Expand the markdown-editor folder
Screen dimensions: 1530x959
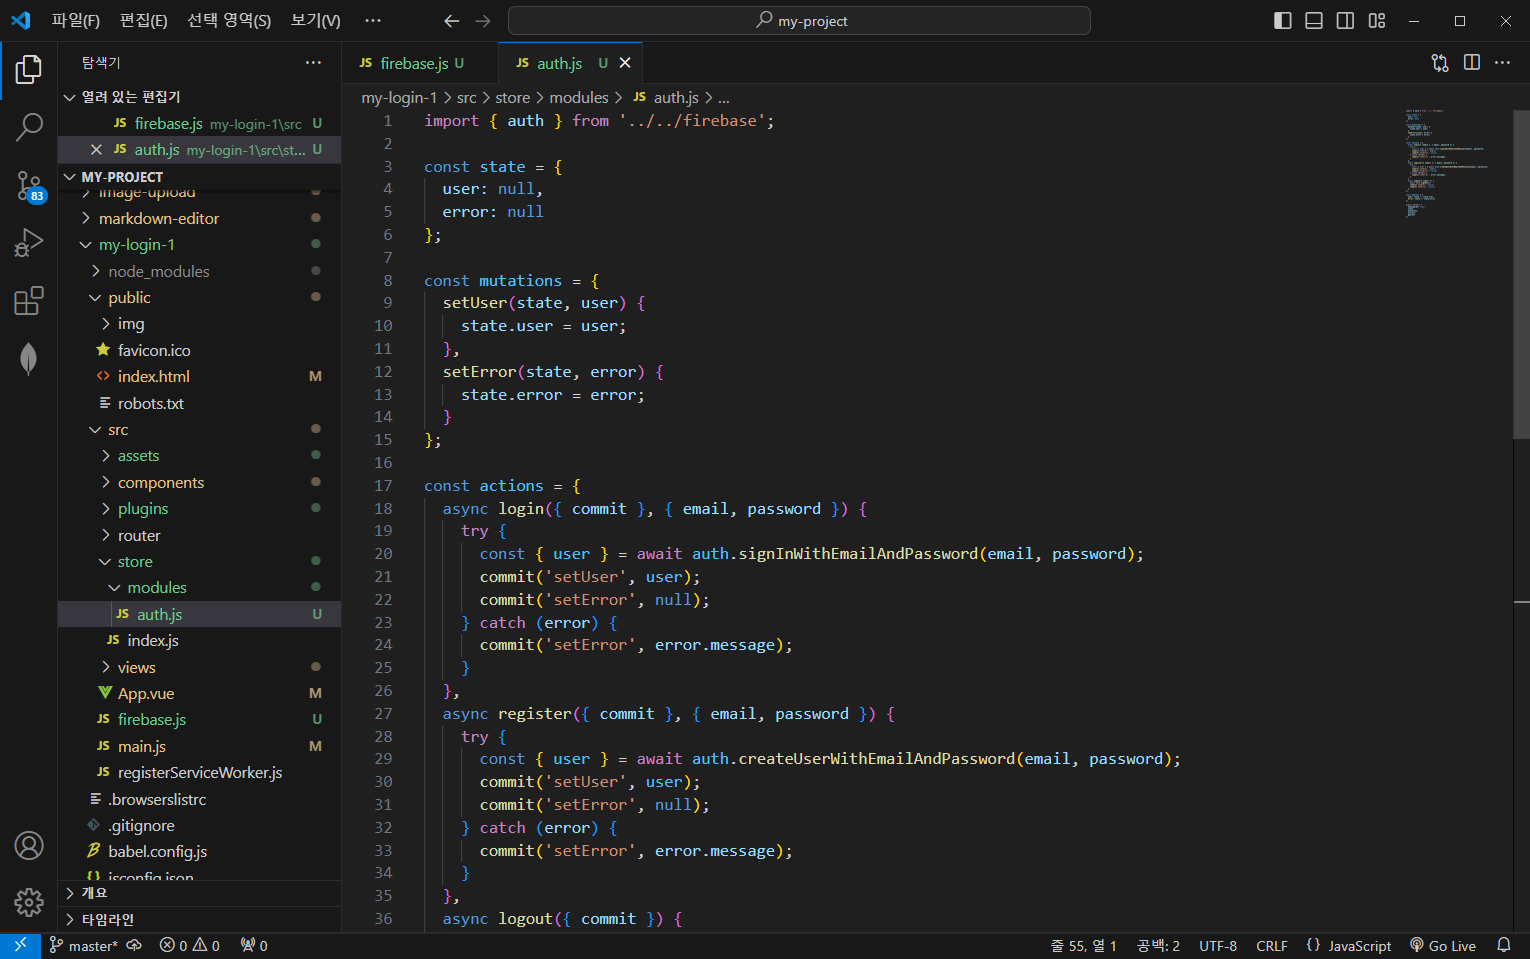coord(199,218)
